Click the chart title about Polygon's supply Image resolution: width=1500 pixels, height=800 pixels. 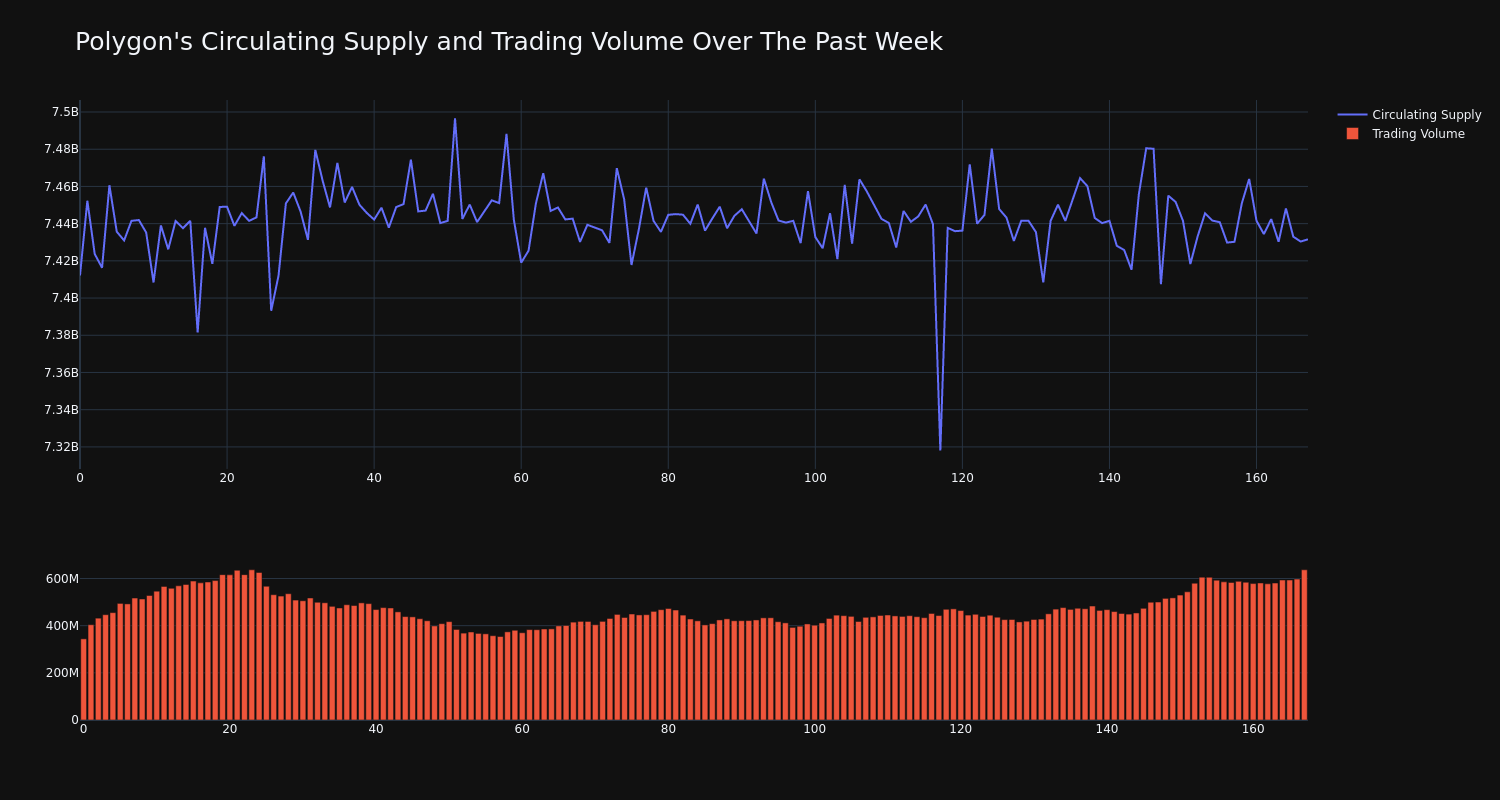coord(508,42)
